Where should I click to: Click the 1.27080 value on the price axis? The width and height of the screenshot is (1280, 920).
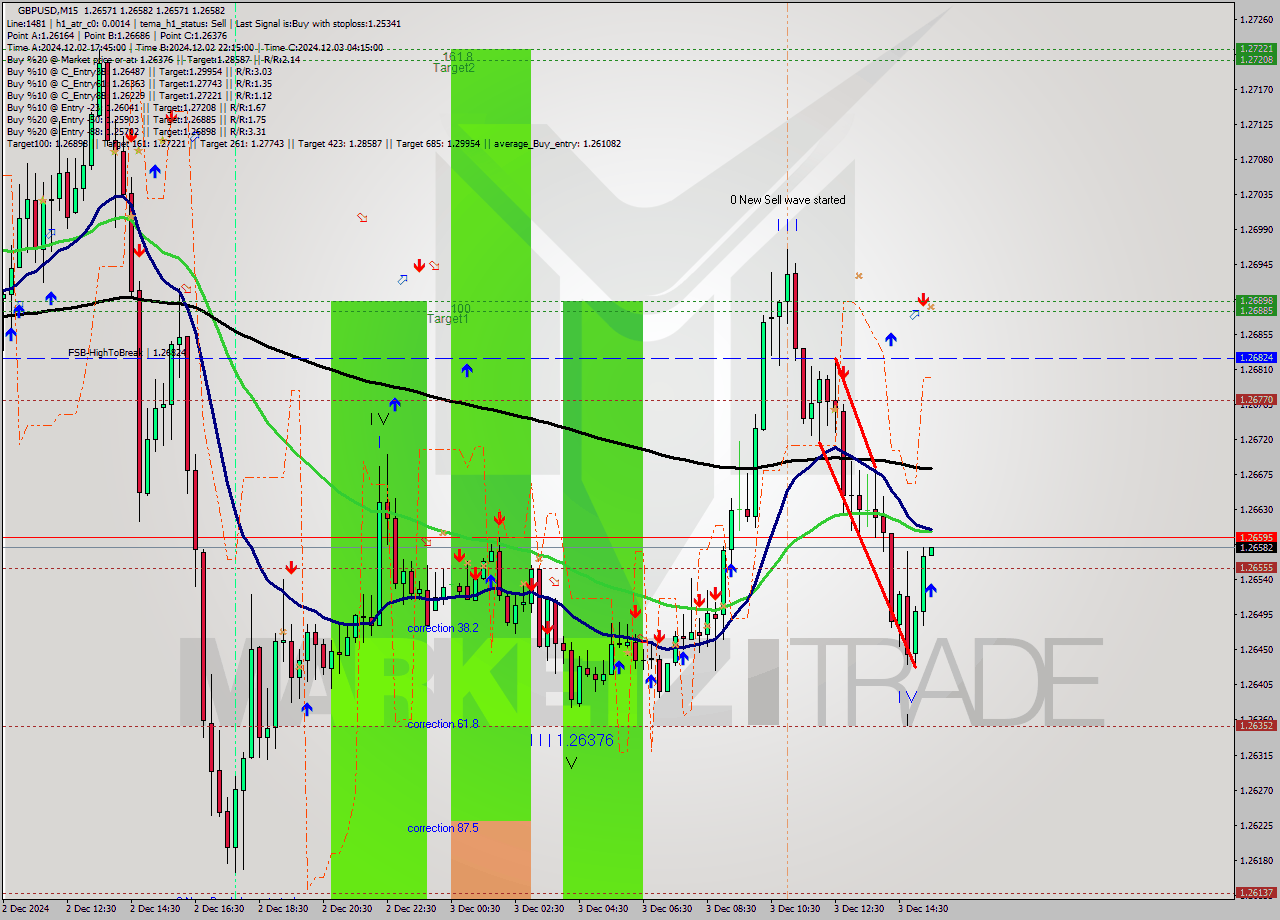coord(1256,159)
